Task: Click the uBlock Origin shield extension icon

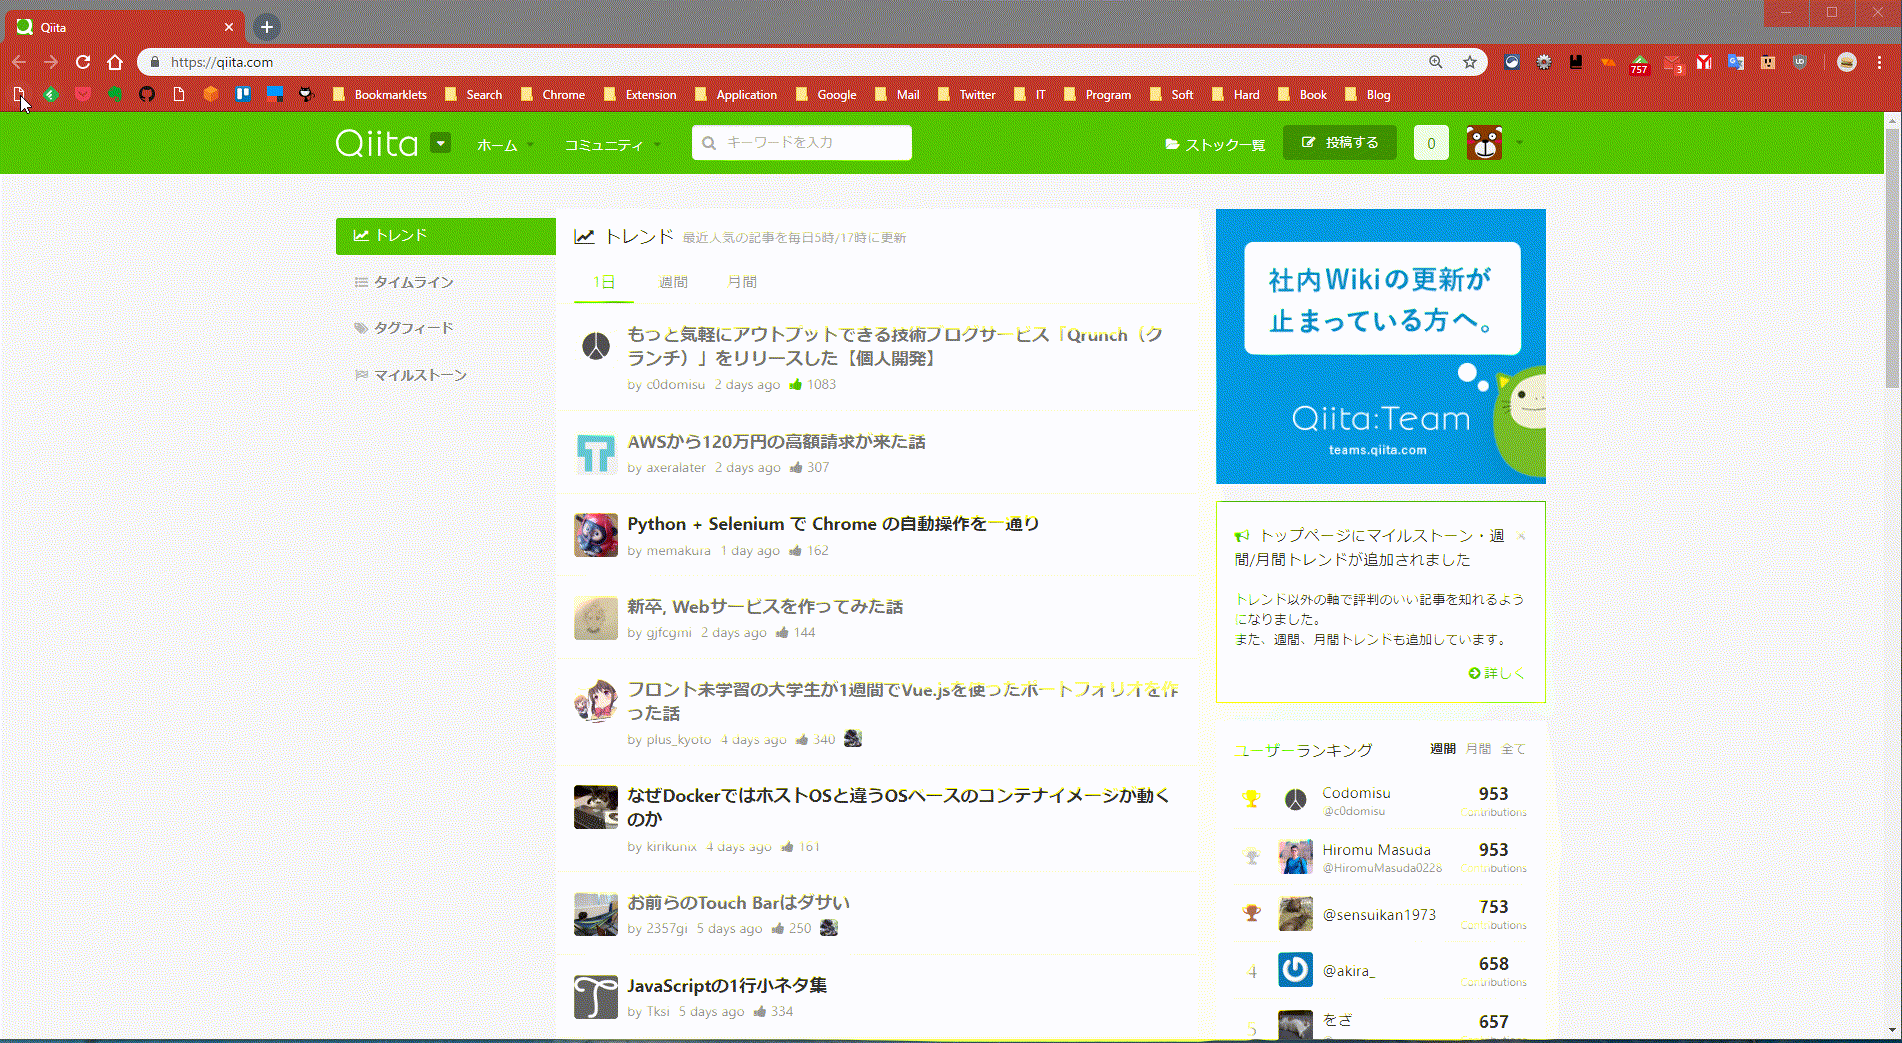Action: pyautogui.click(x=1800, y=62)
